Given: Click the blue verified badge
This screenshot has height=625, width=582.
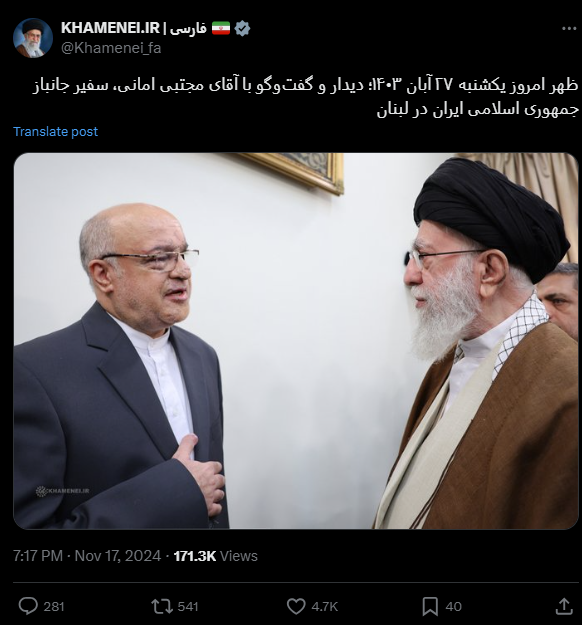Looking at the screenshot, I should click(x=242, y=28).
